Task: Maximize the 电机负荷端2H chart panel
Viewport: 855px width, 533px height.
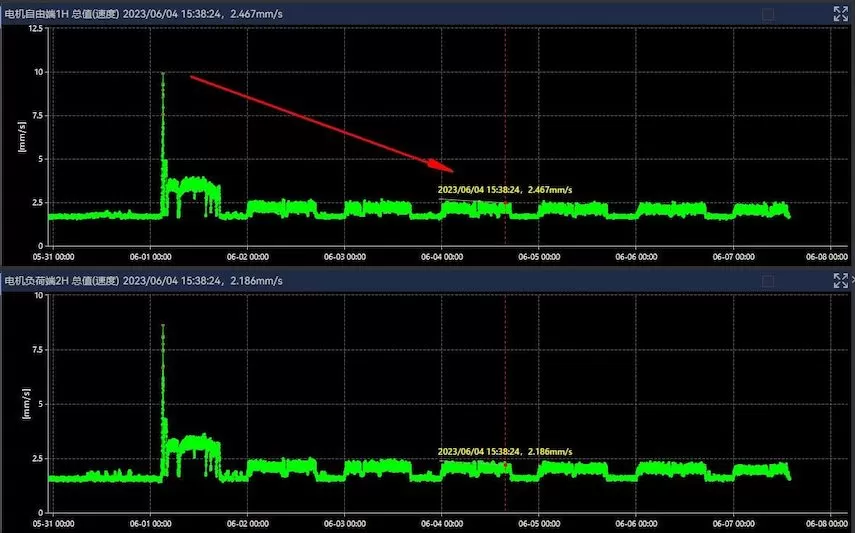Action: pos(840,280)
